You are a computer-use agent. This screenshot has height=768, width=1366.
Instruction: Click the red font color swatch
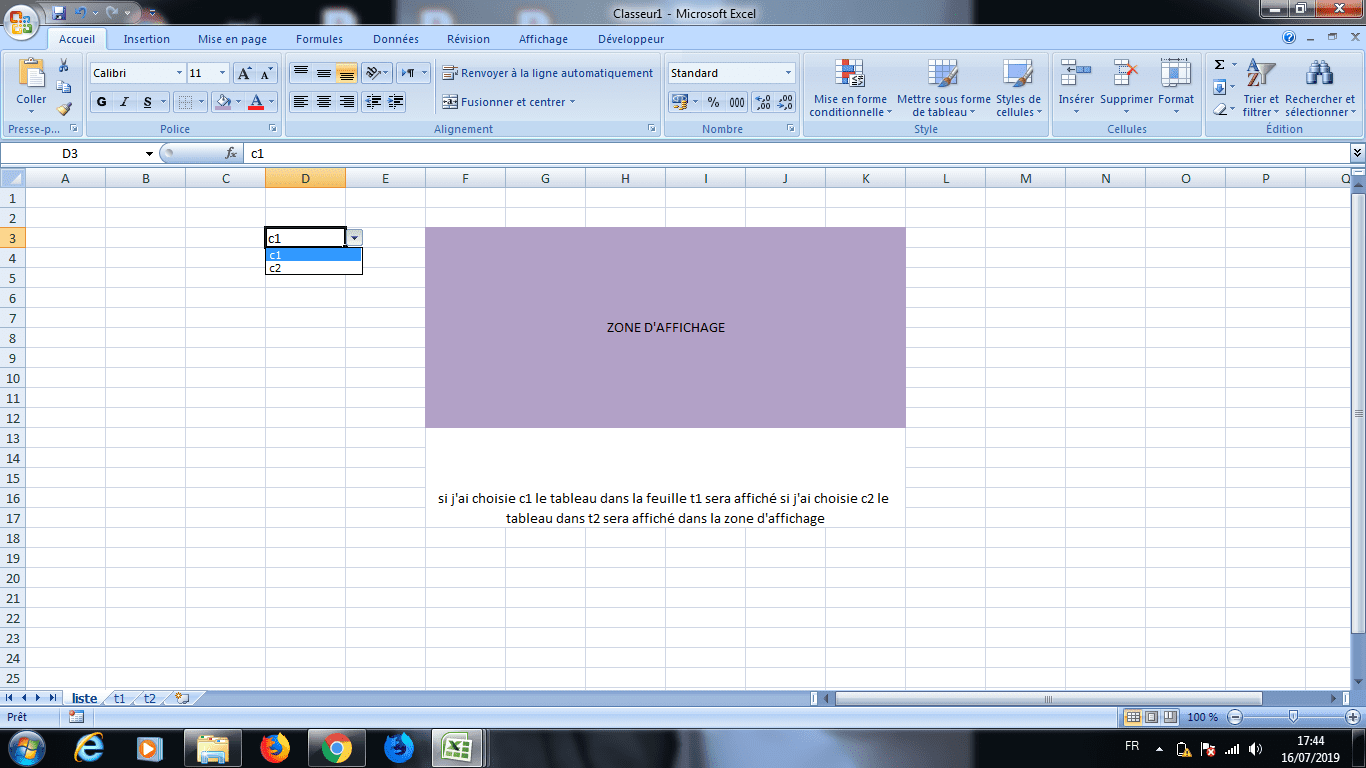pos(256,102)
